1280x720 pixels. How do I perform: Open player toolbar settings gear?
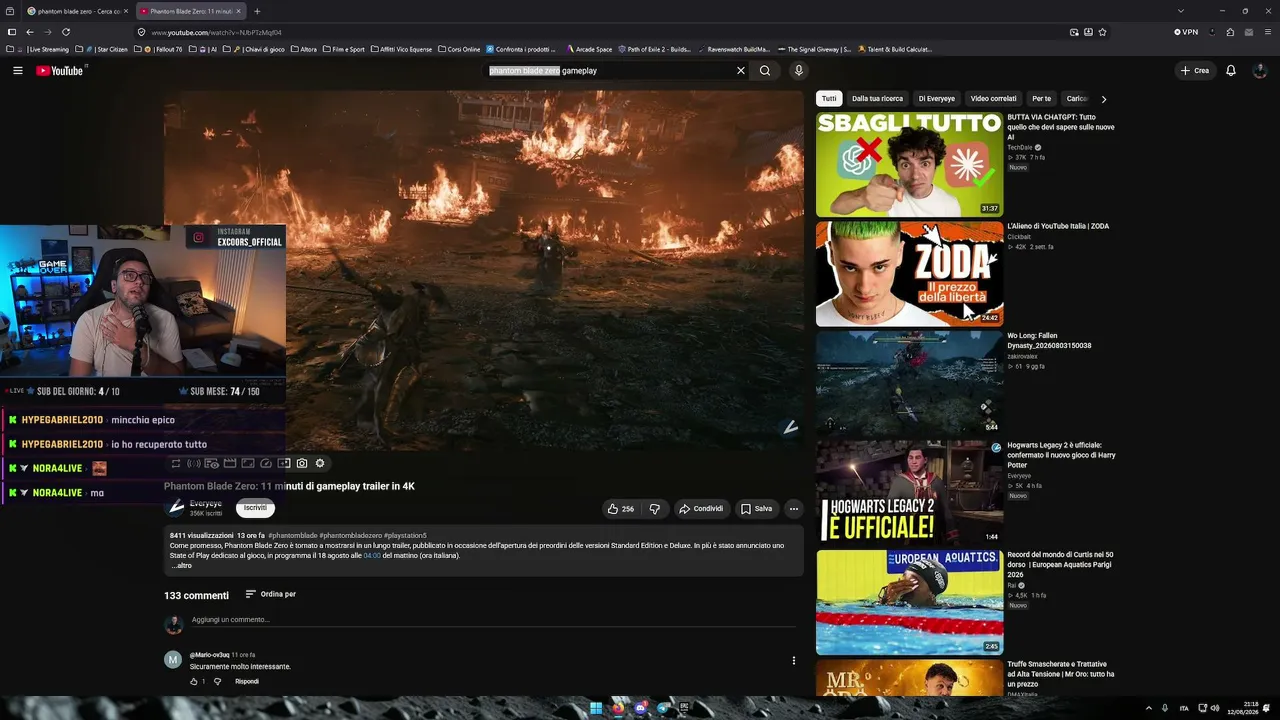click(x=320, y=464)
